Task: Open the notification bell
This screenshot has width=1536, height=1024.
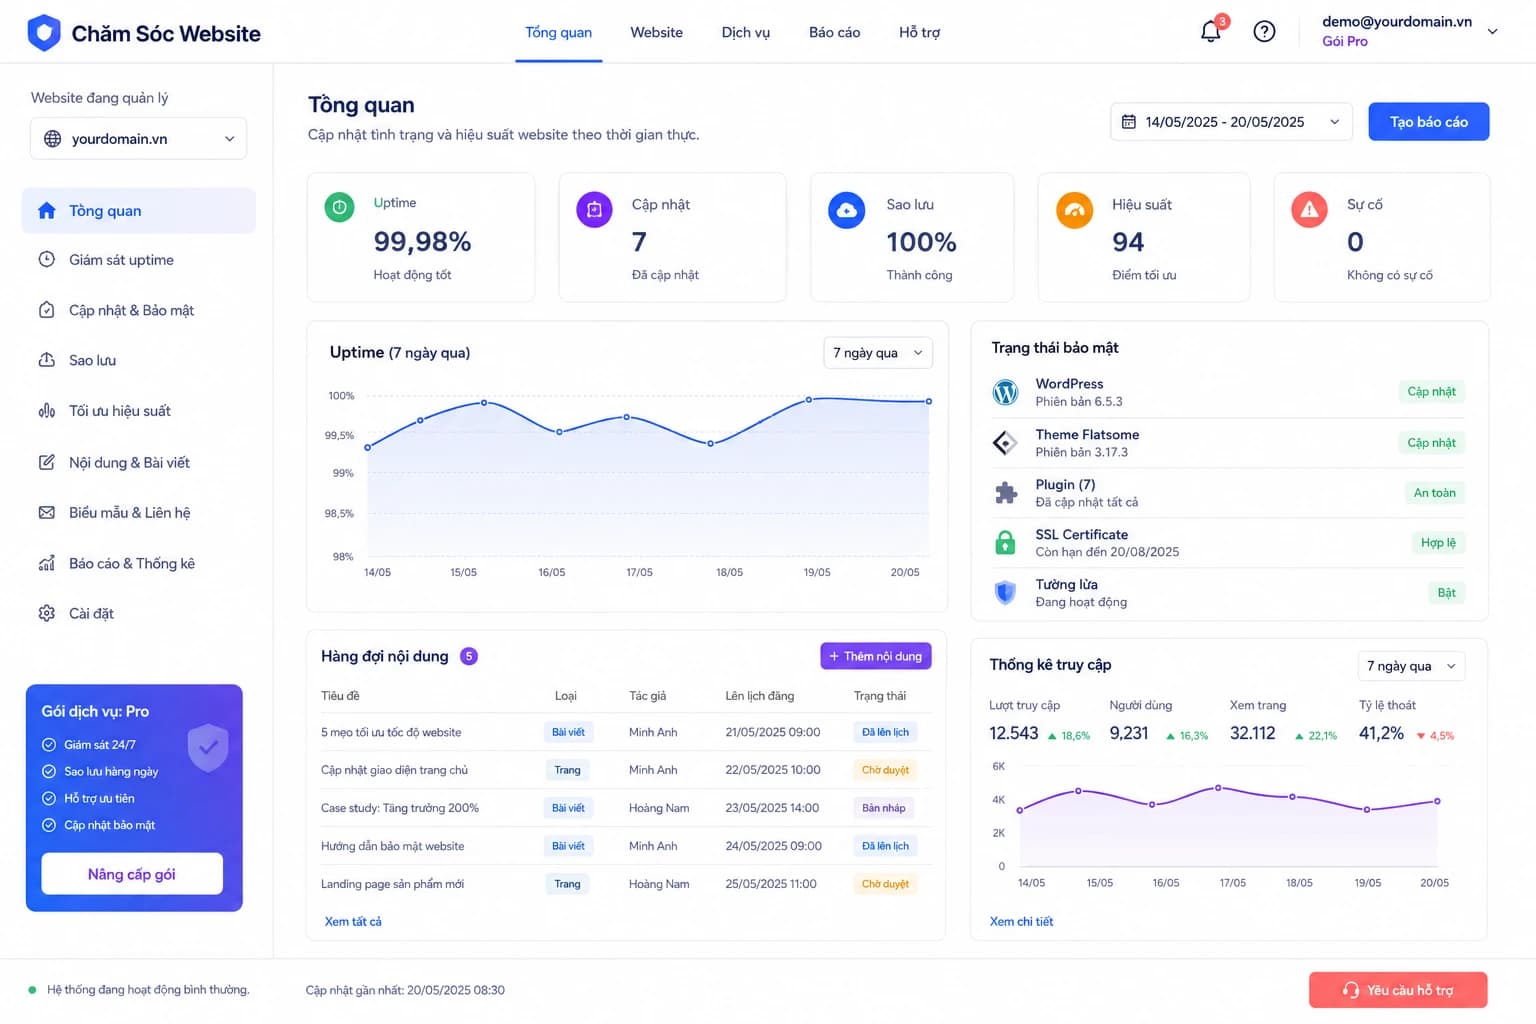Action: pyautogui.click(x=1211, y=31)
